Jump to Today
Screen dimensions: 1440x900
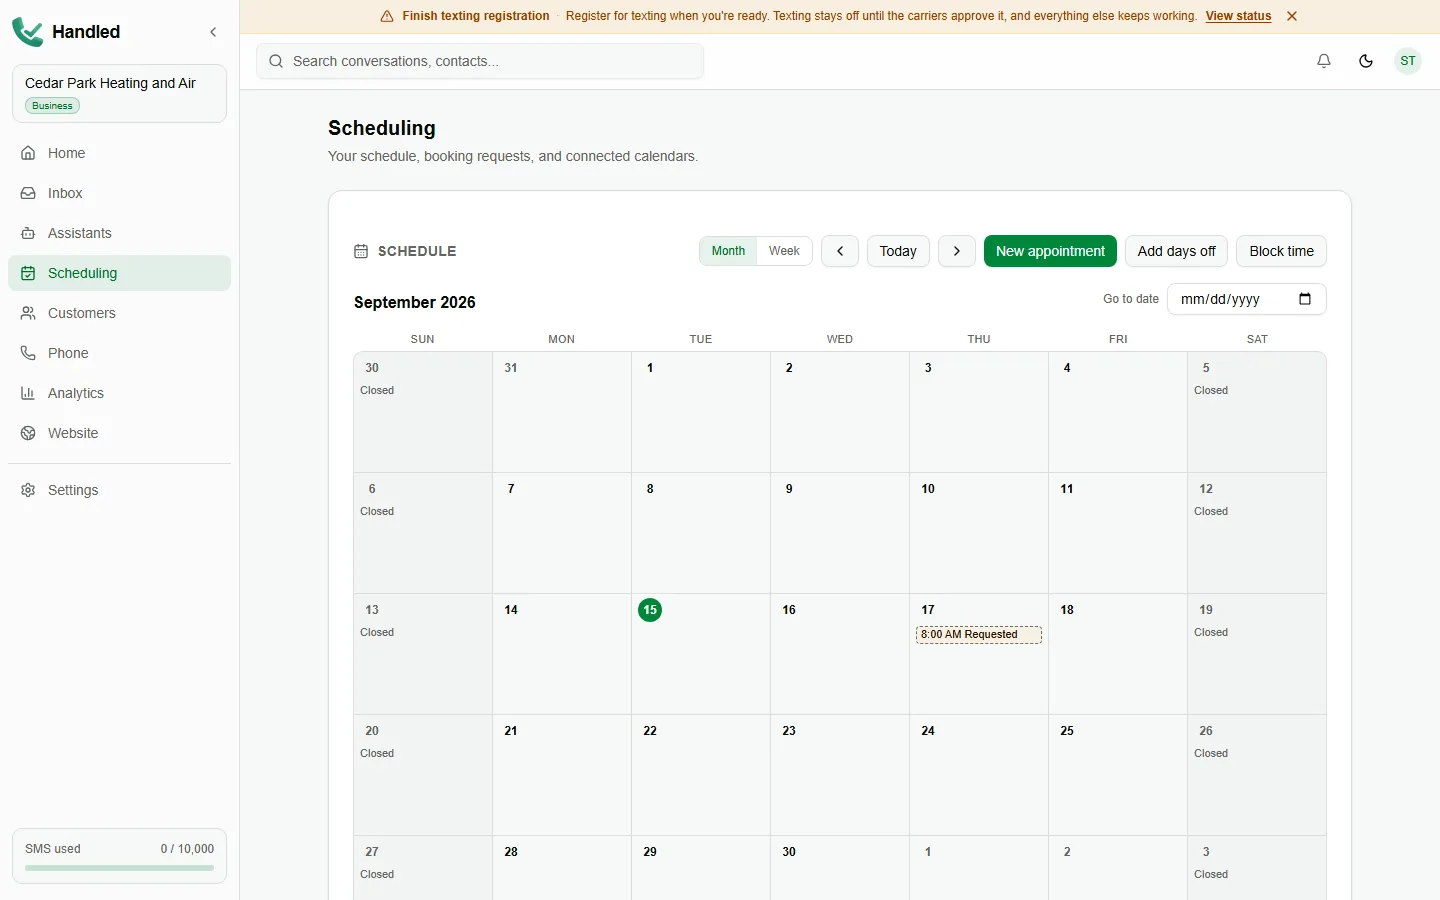898,251
